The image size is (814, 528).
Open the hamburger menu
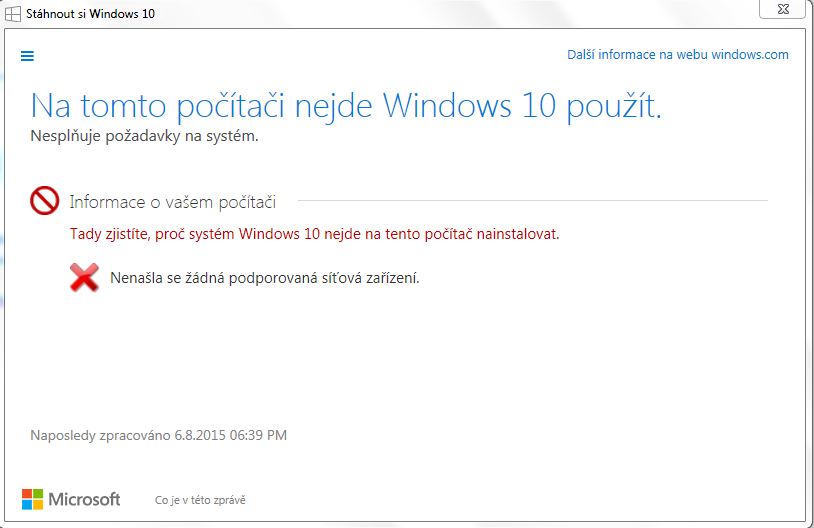pyautogui.click(x=27, y=56)
